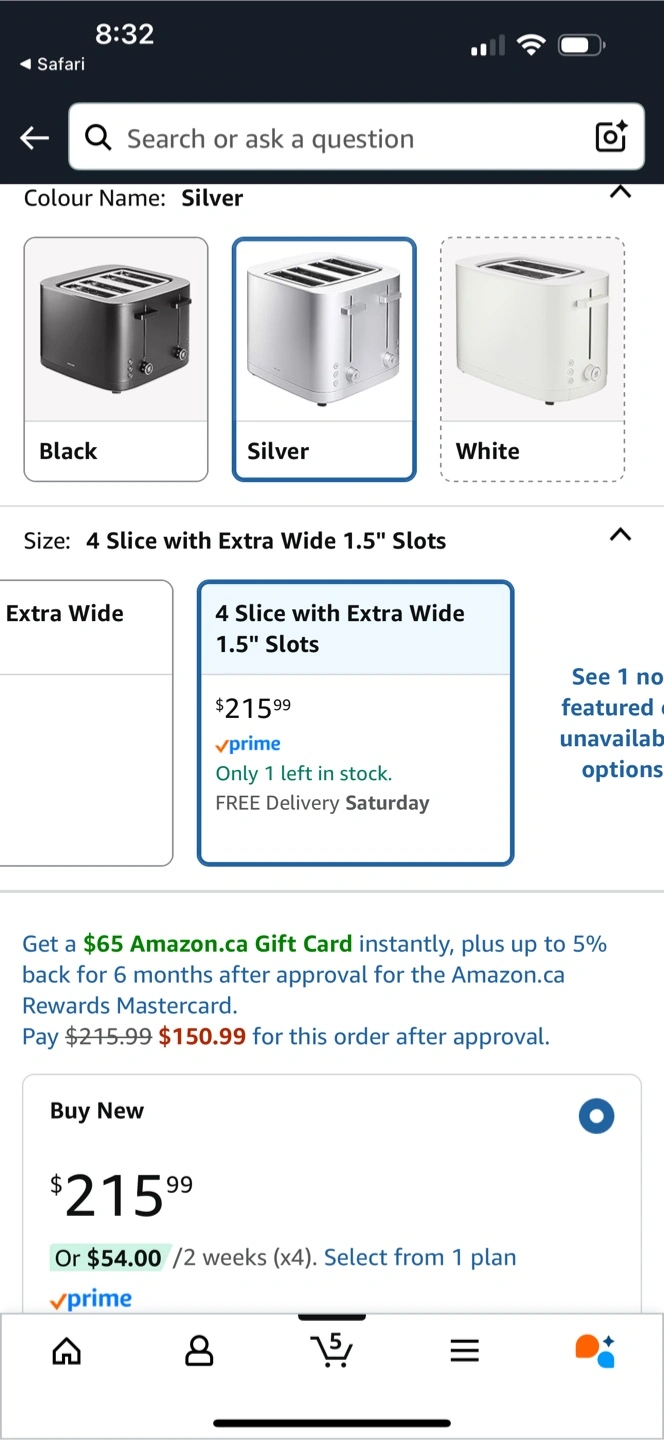Select the partially hidden Extra Wide size
Screen dimensions: 664x1440
(80, 722)
